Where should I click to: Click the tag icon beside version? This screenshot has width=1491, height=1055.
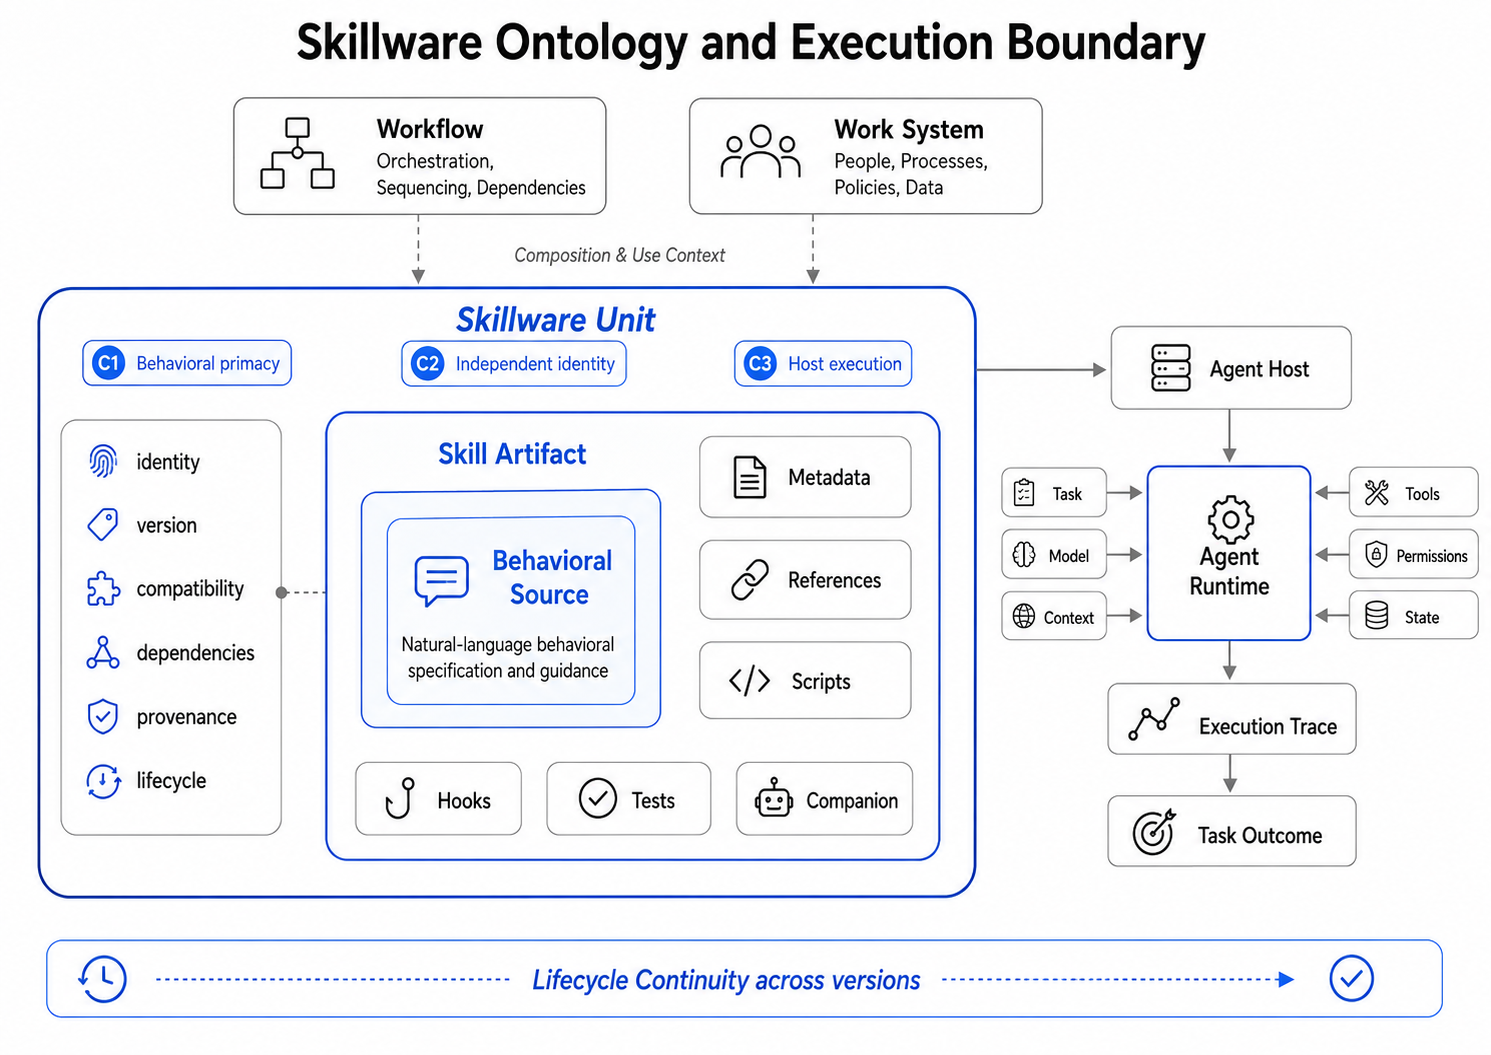[103, 524]
